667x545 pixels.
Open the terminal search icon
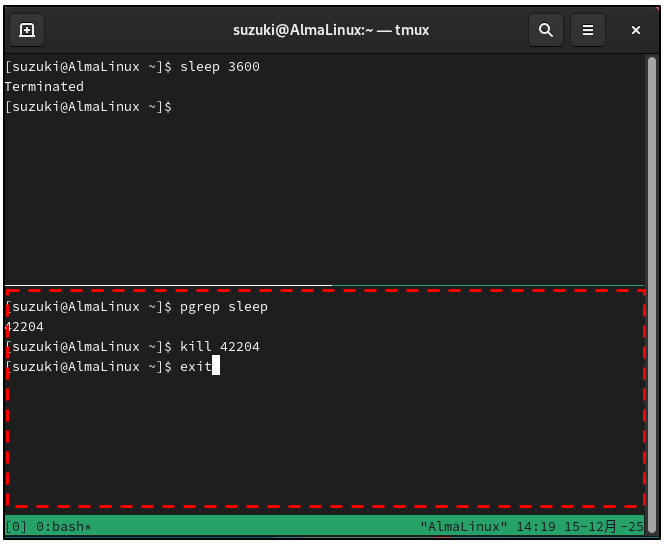(x=545, y=30)
